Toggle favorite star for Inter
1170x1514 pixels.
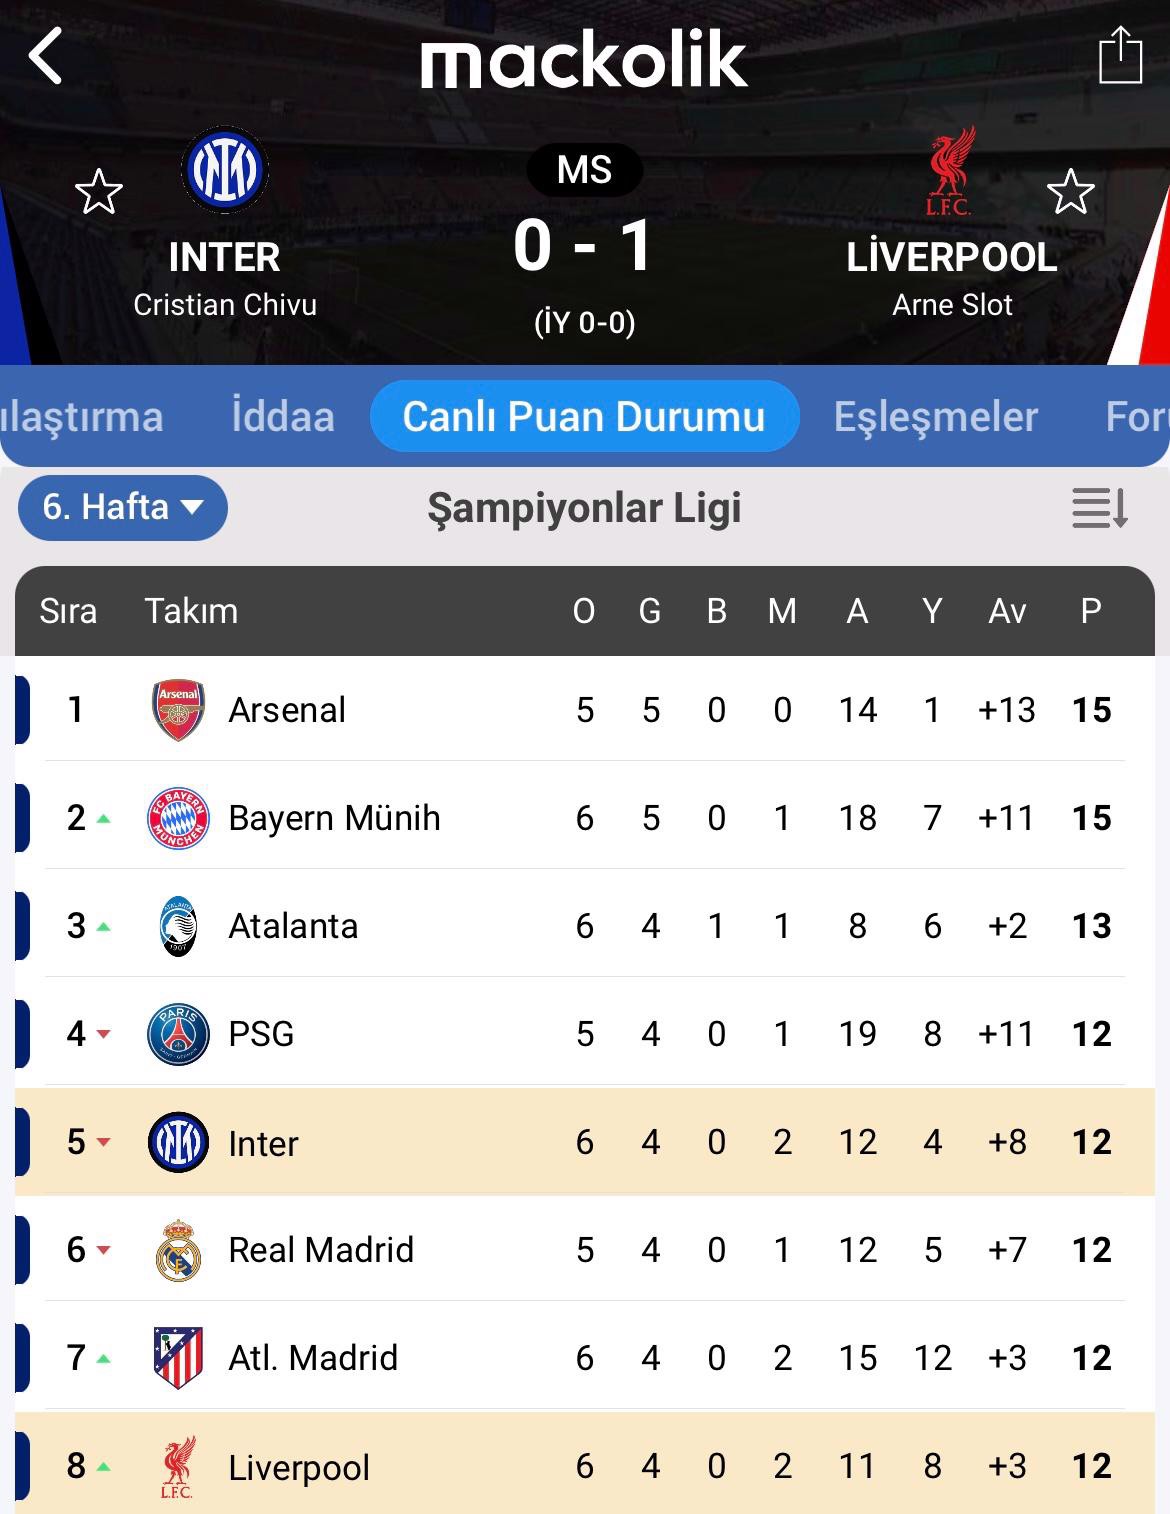point(99,192)
